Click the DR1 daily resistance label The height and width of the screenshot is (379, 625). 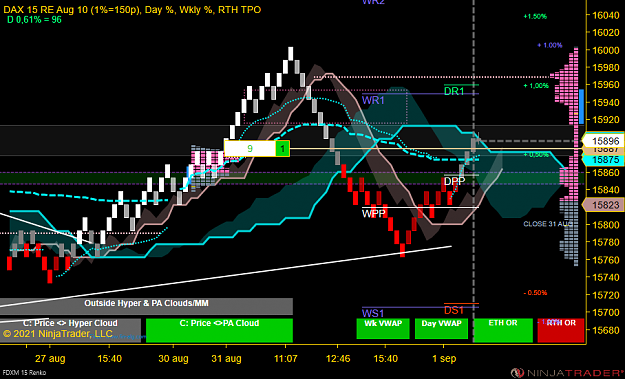pyautogui.click(x=454, y=92)
